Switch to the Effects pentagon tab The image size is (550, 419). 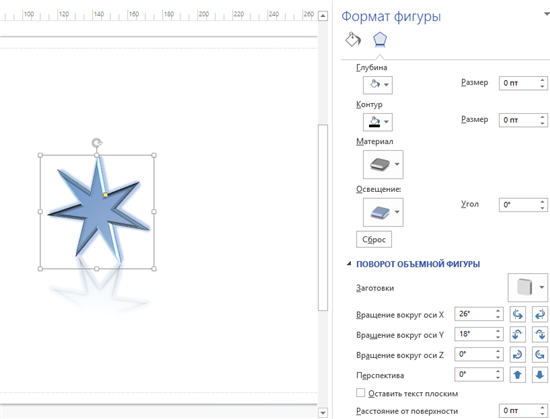coord(380,39)
